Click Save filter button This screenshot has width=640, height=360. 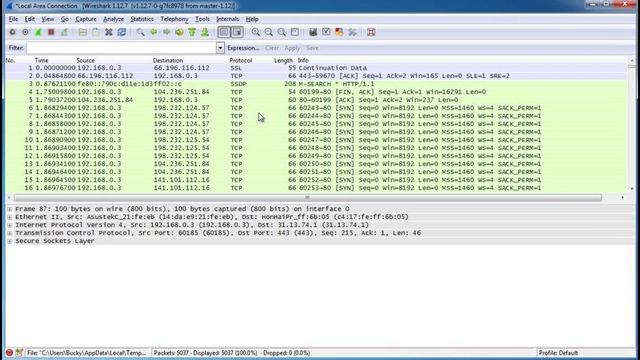click(x=312, y=48)
